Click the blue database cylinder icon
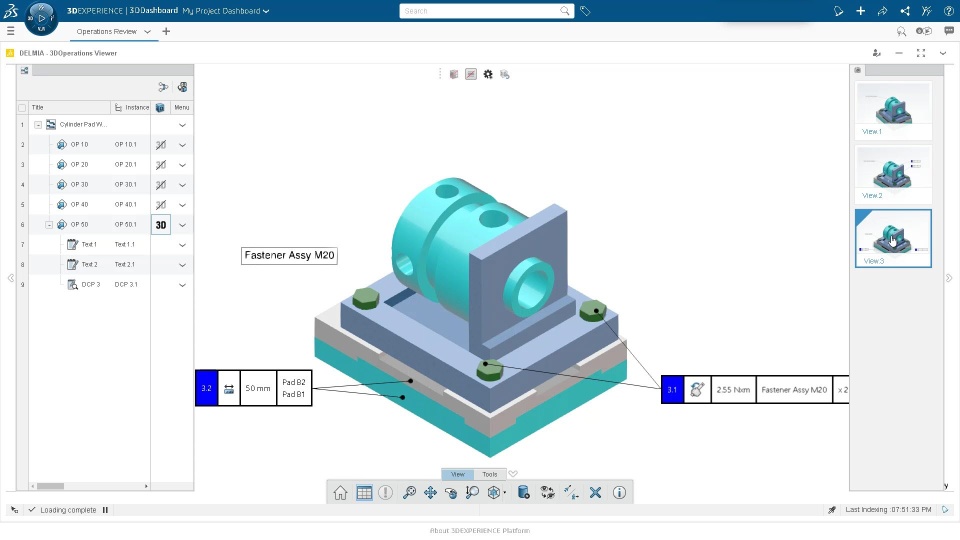 523,492
